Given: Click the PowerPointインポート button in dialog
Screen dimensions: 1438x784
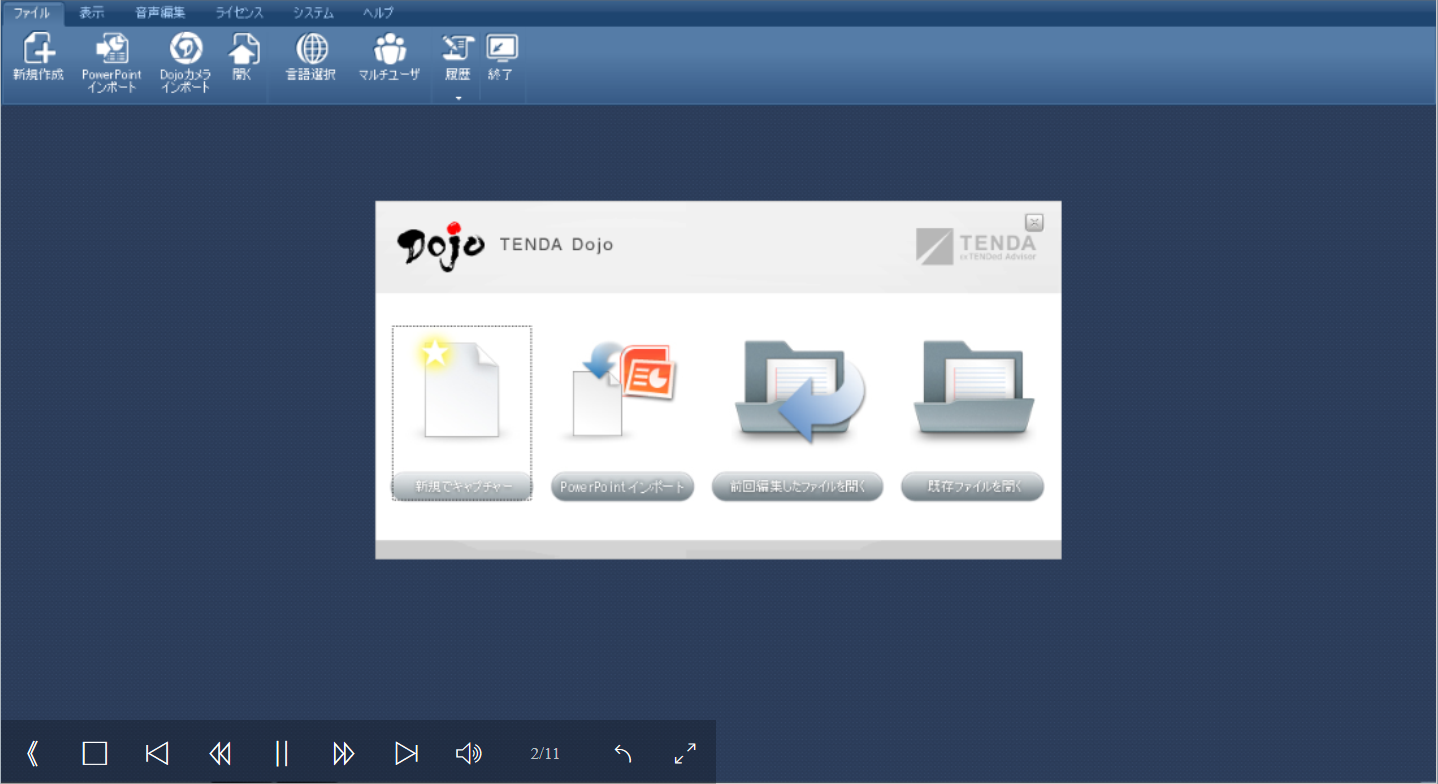Looking at the screenshot, I should [622, 487].
